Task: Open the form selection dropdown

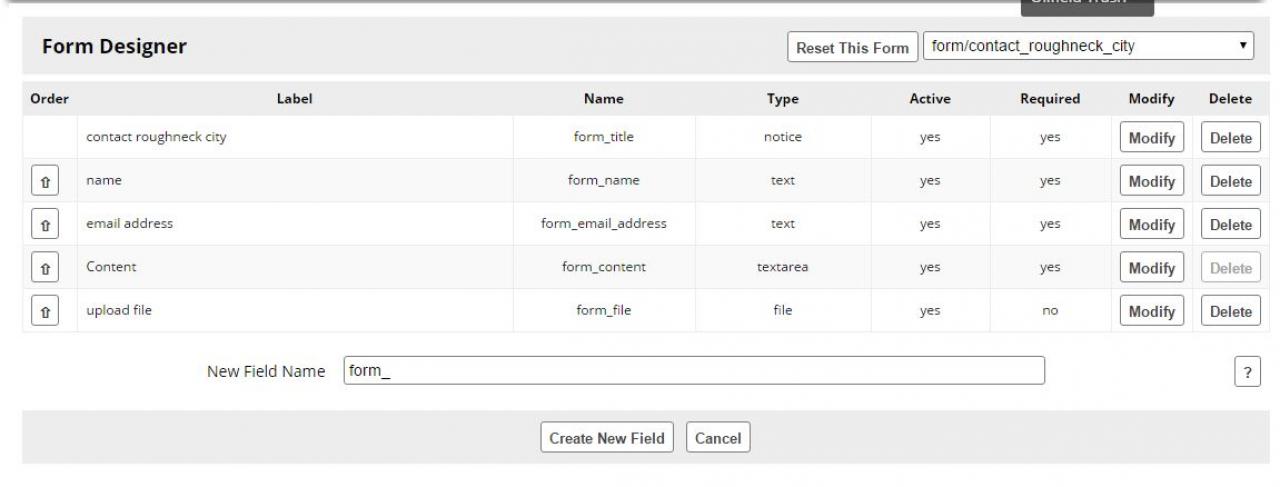Action: [x=1089, y=46]
